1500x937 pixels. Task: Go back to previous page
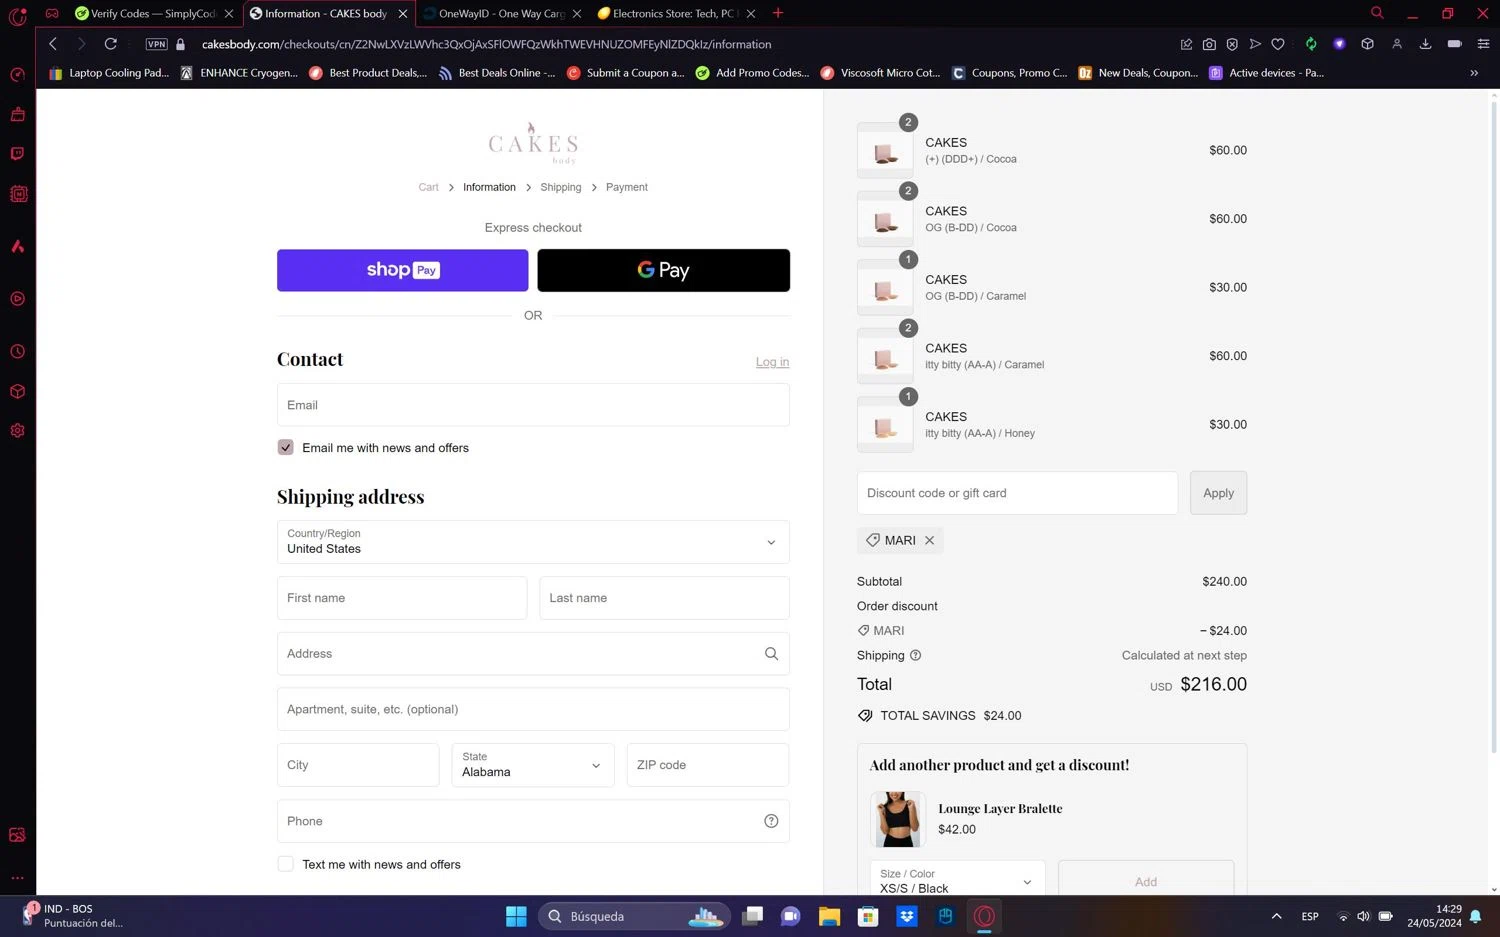pyautogui.click(x=53, y=44)
